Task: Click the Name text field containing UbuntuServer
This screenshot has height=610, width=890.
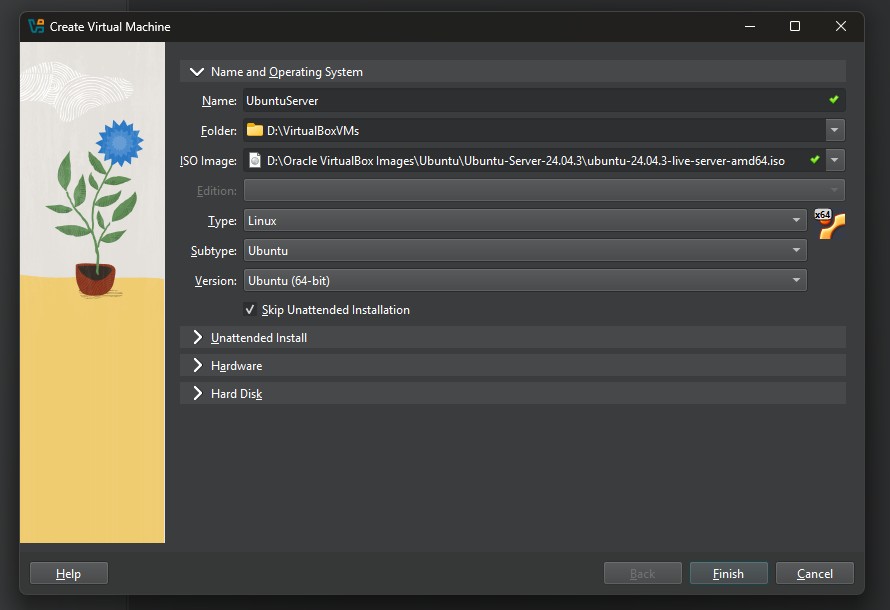Action: (x=530, y=100)
